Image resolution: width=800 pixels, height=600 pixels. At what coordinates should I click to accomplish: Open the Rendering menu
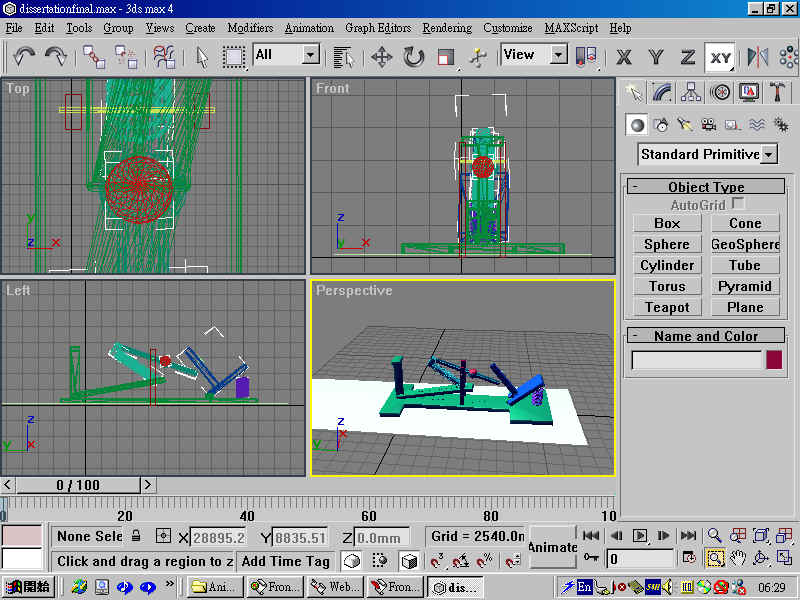click(447, 28)
